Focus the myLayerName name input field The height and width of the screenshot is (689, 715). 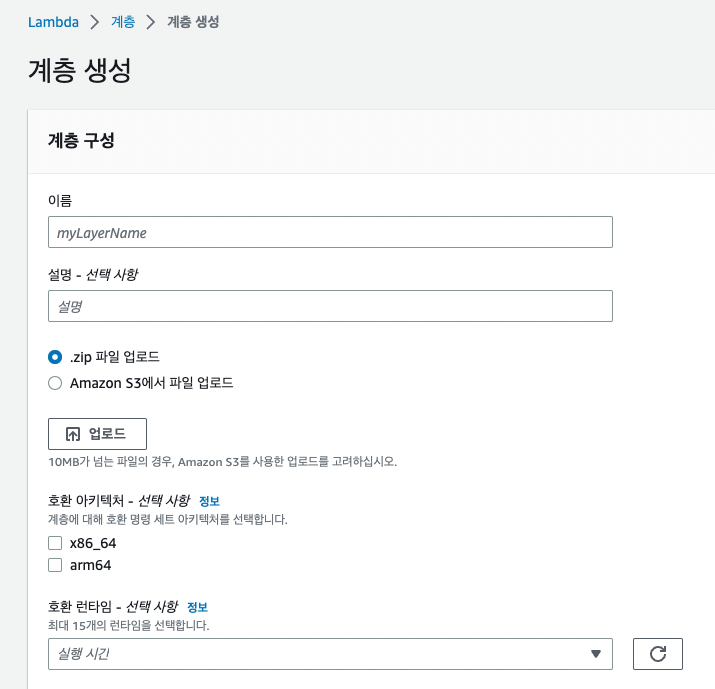(330, 232)
